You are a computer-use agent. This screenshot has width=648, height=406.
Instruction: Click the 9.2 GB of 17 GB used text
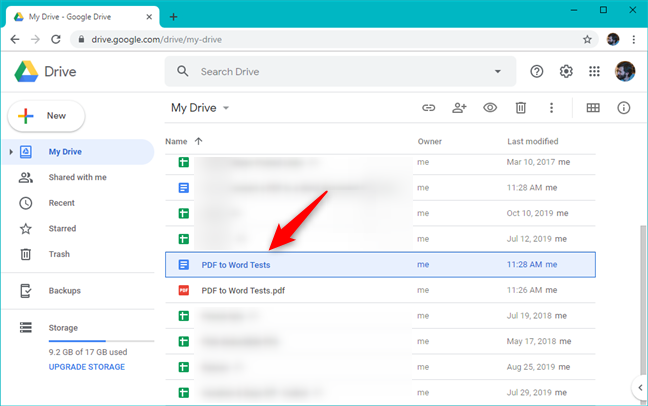tap(88, 352)
